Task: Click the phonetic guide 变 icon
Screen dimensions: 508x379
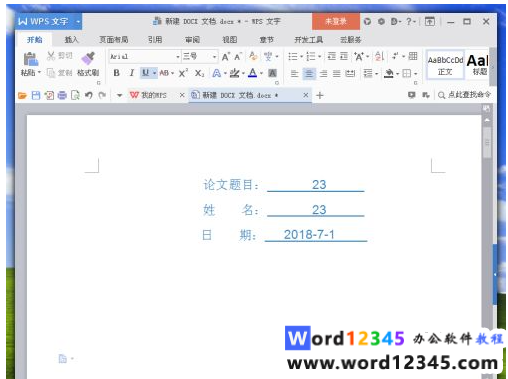Action: coord(268,56)
